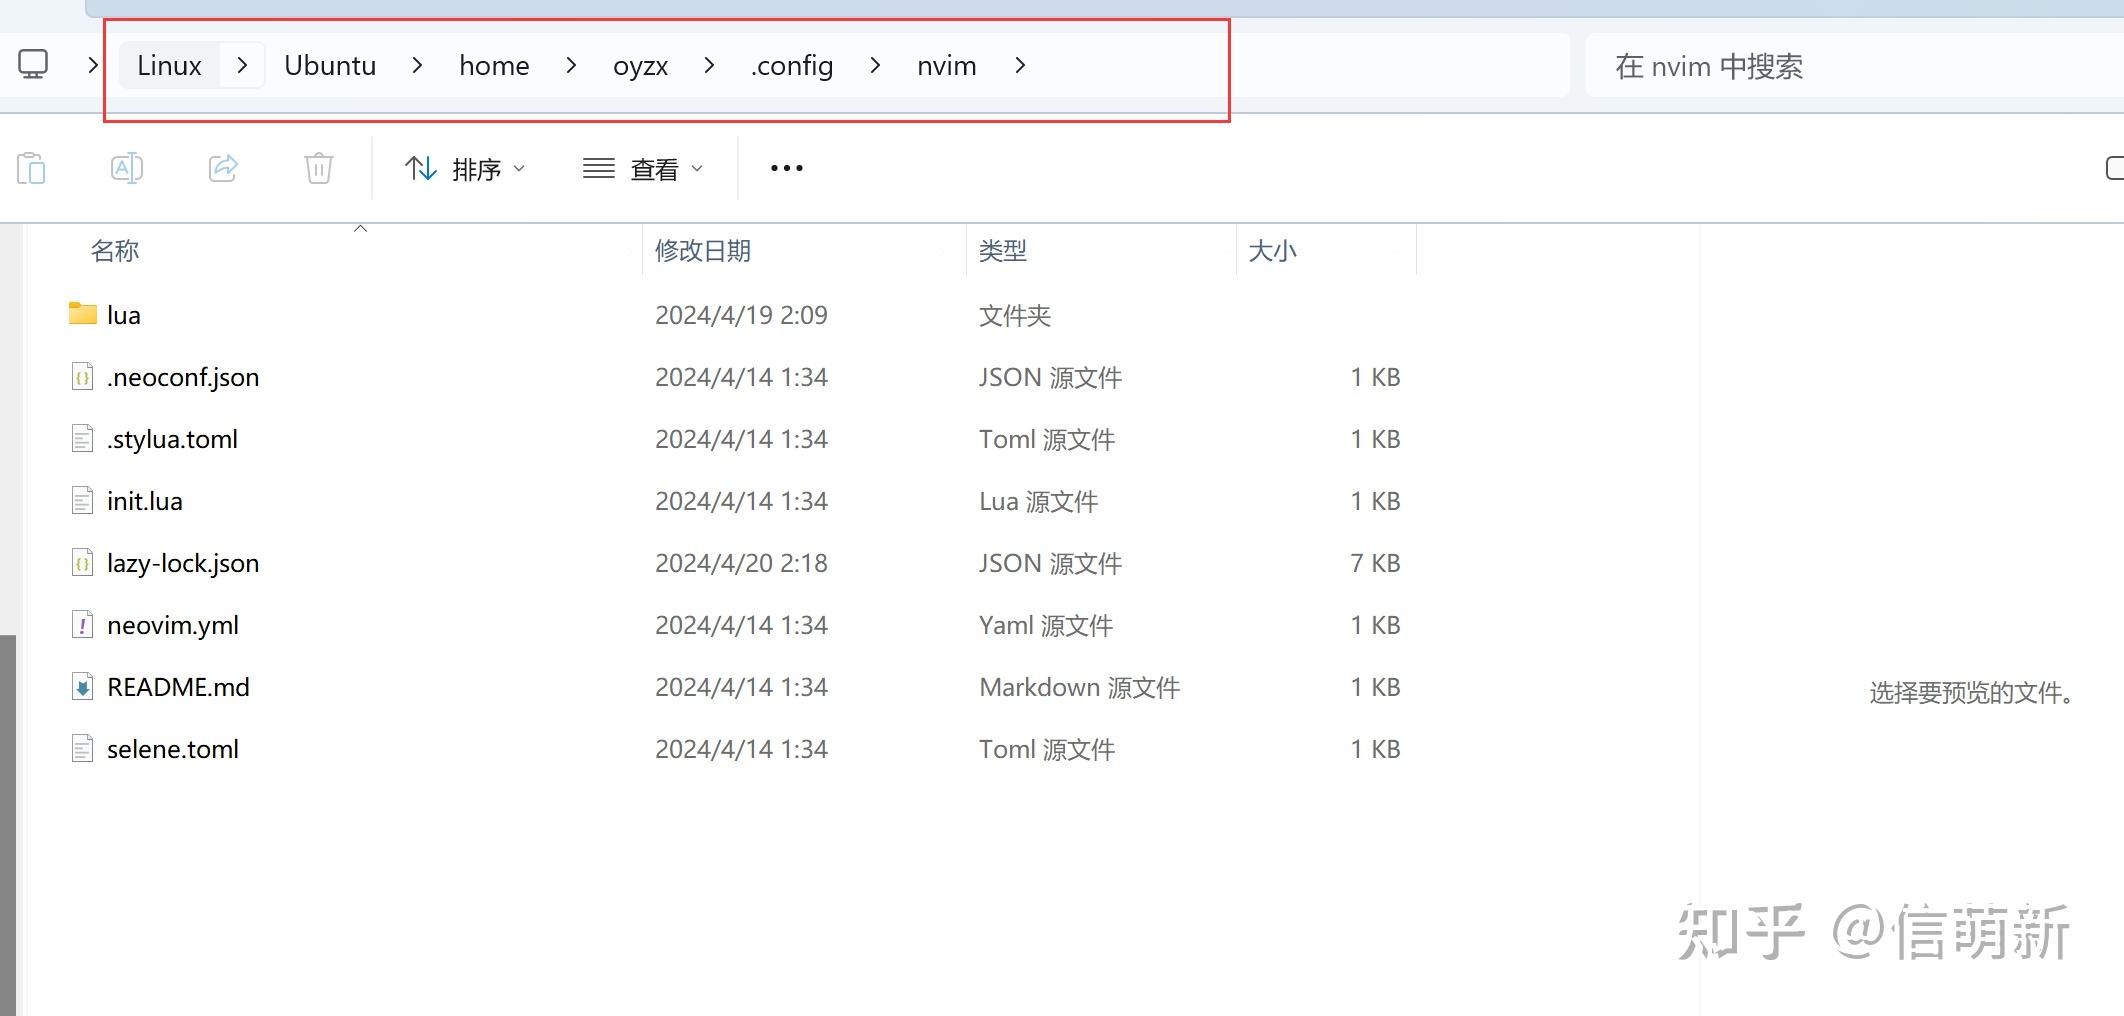This screenshot has width=2124, height=1016.
Task: Select the init.lua file
Action: pyautogui.click(x=144, y=500)
